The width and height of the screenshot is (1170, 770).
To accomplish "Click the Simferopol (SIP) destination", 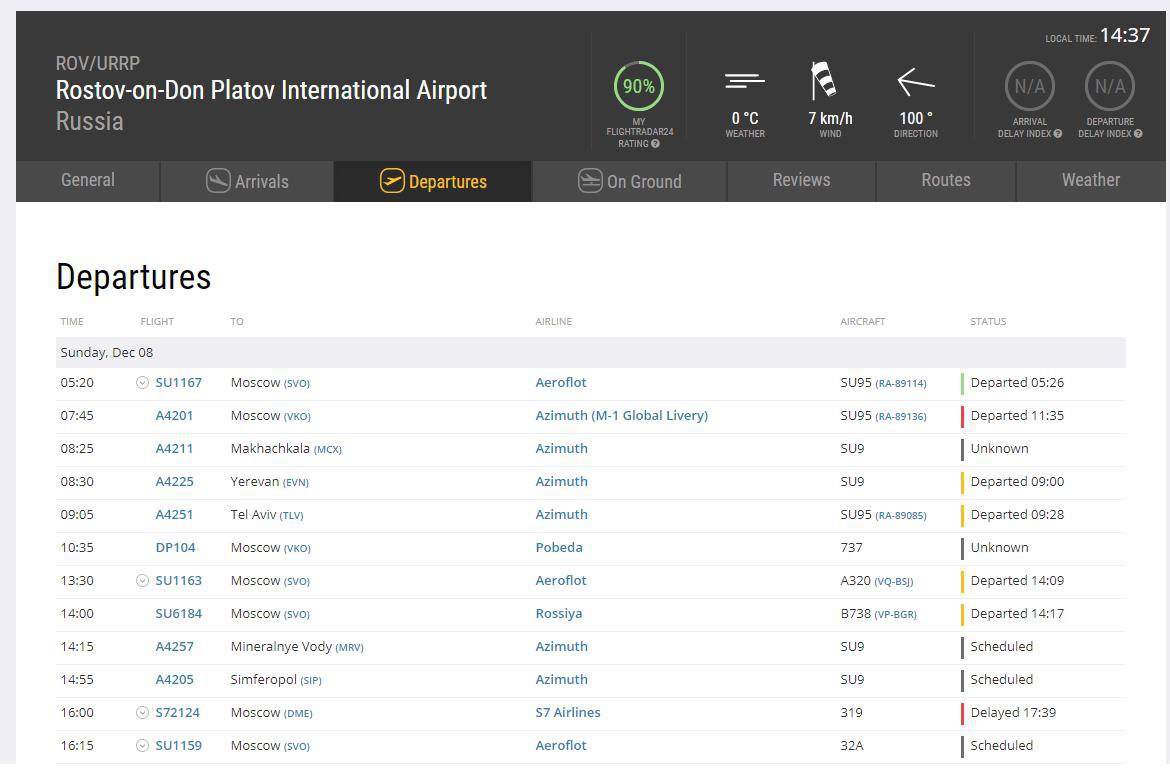I will (x=276, y=680).
